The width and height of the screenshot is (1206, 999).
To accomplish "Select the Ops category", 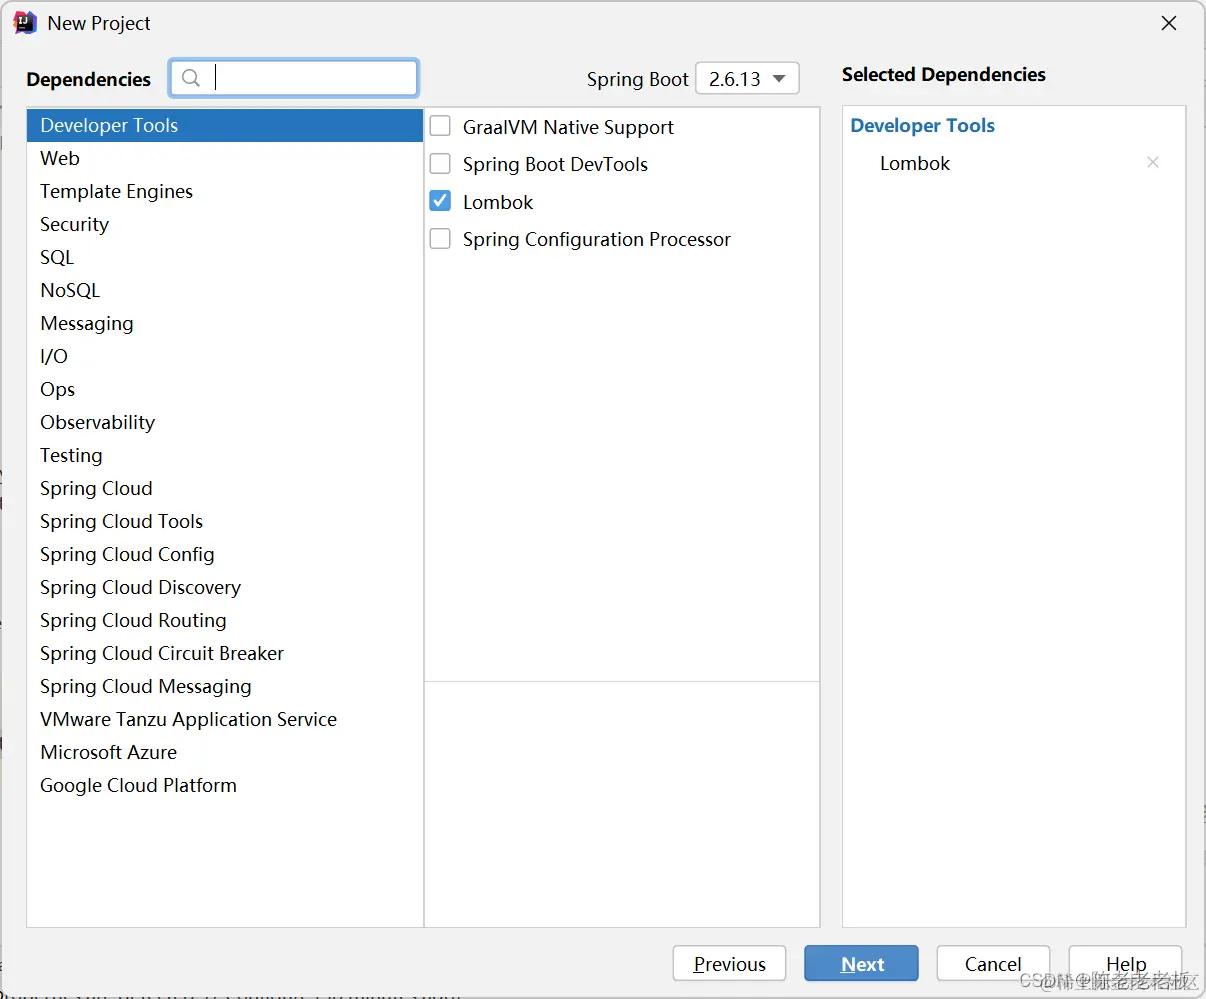I will (225, 389).
